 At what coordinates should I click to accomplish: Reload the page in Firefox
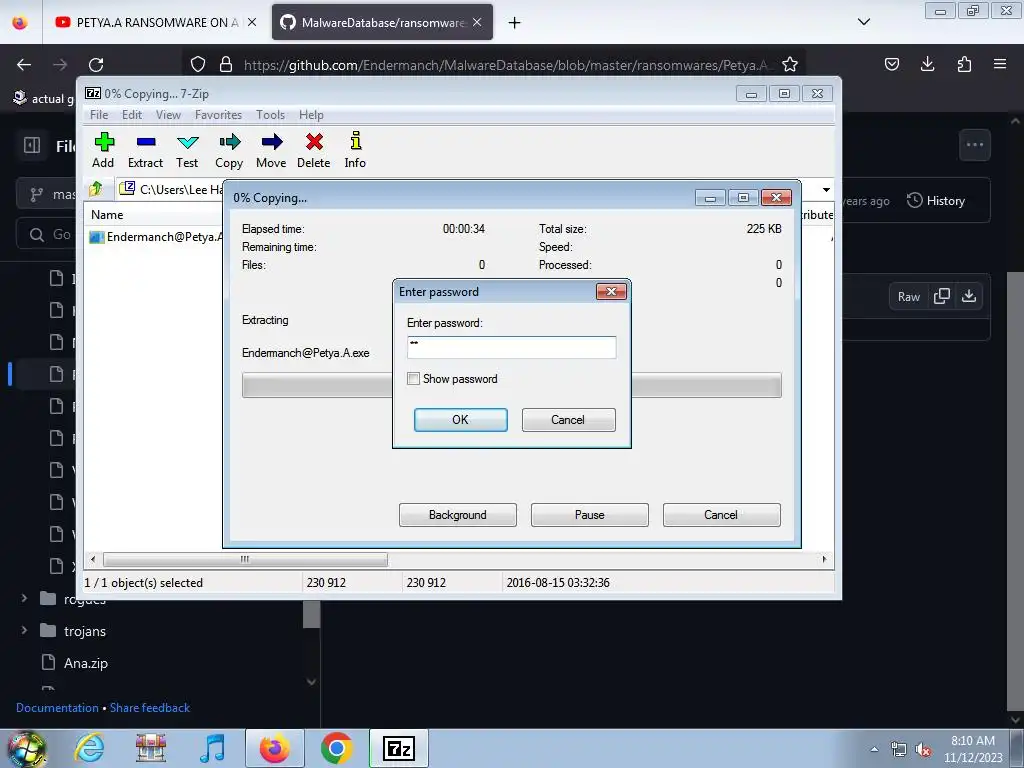click(x=96, y=65)
